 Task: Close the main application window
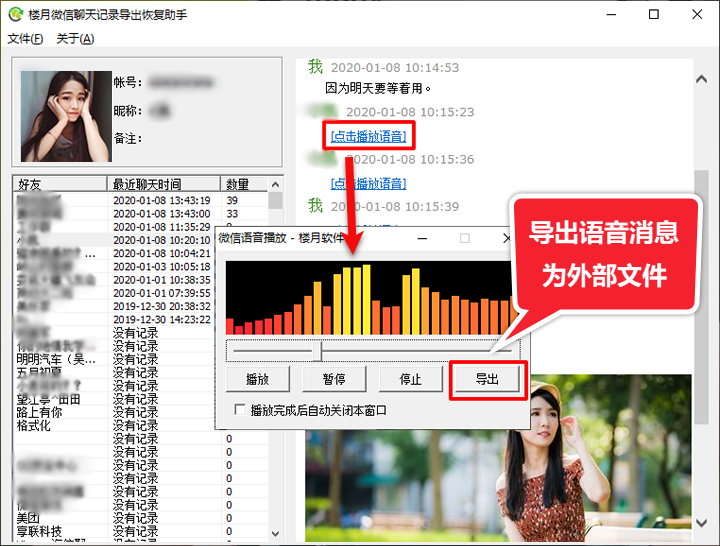click(697, 14)
